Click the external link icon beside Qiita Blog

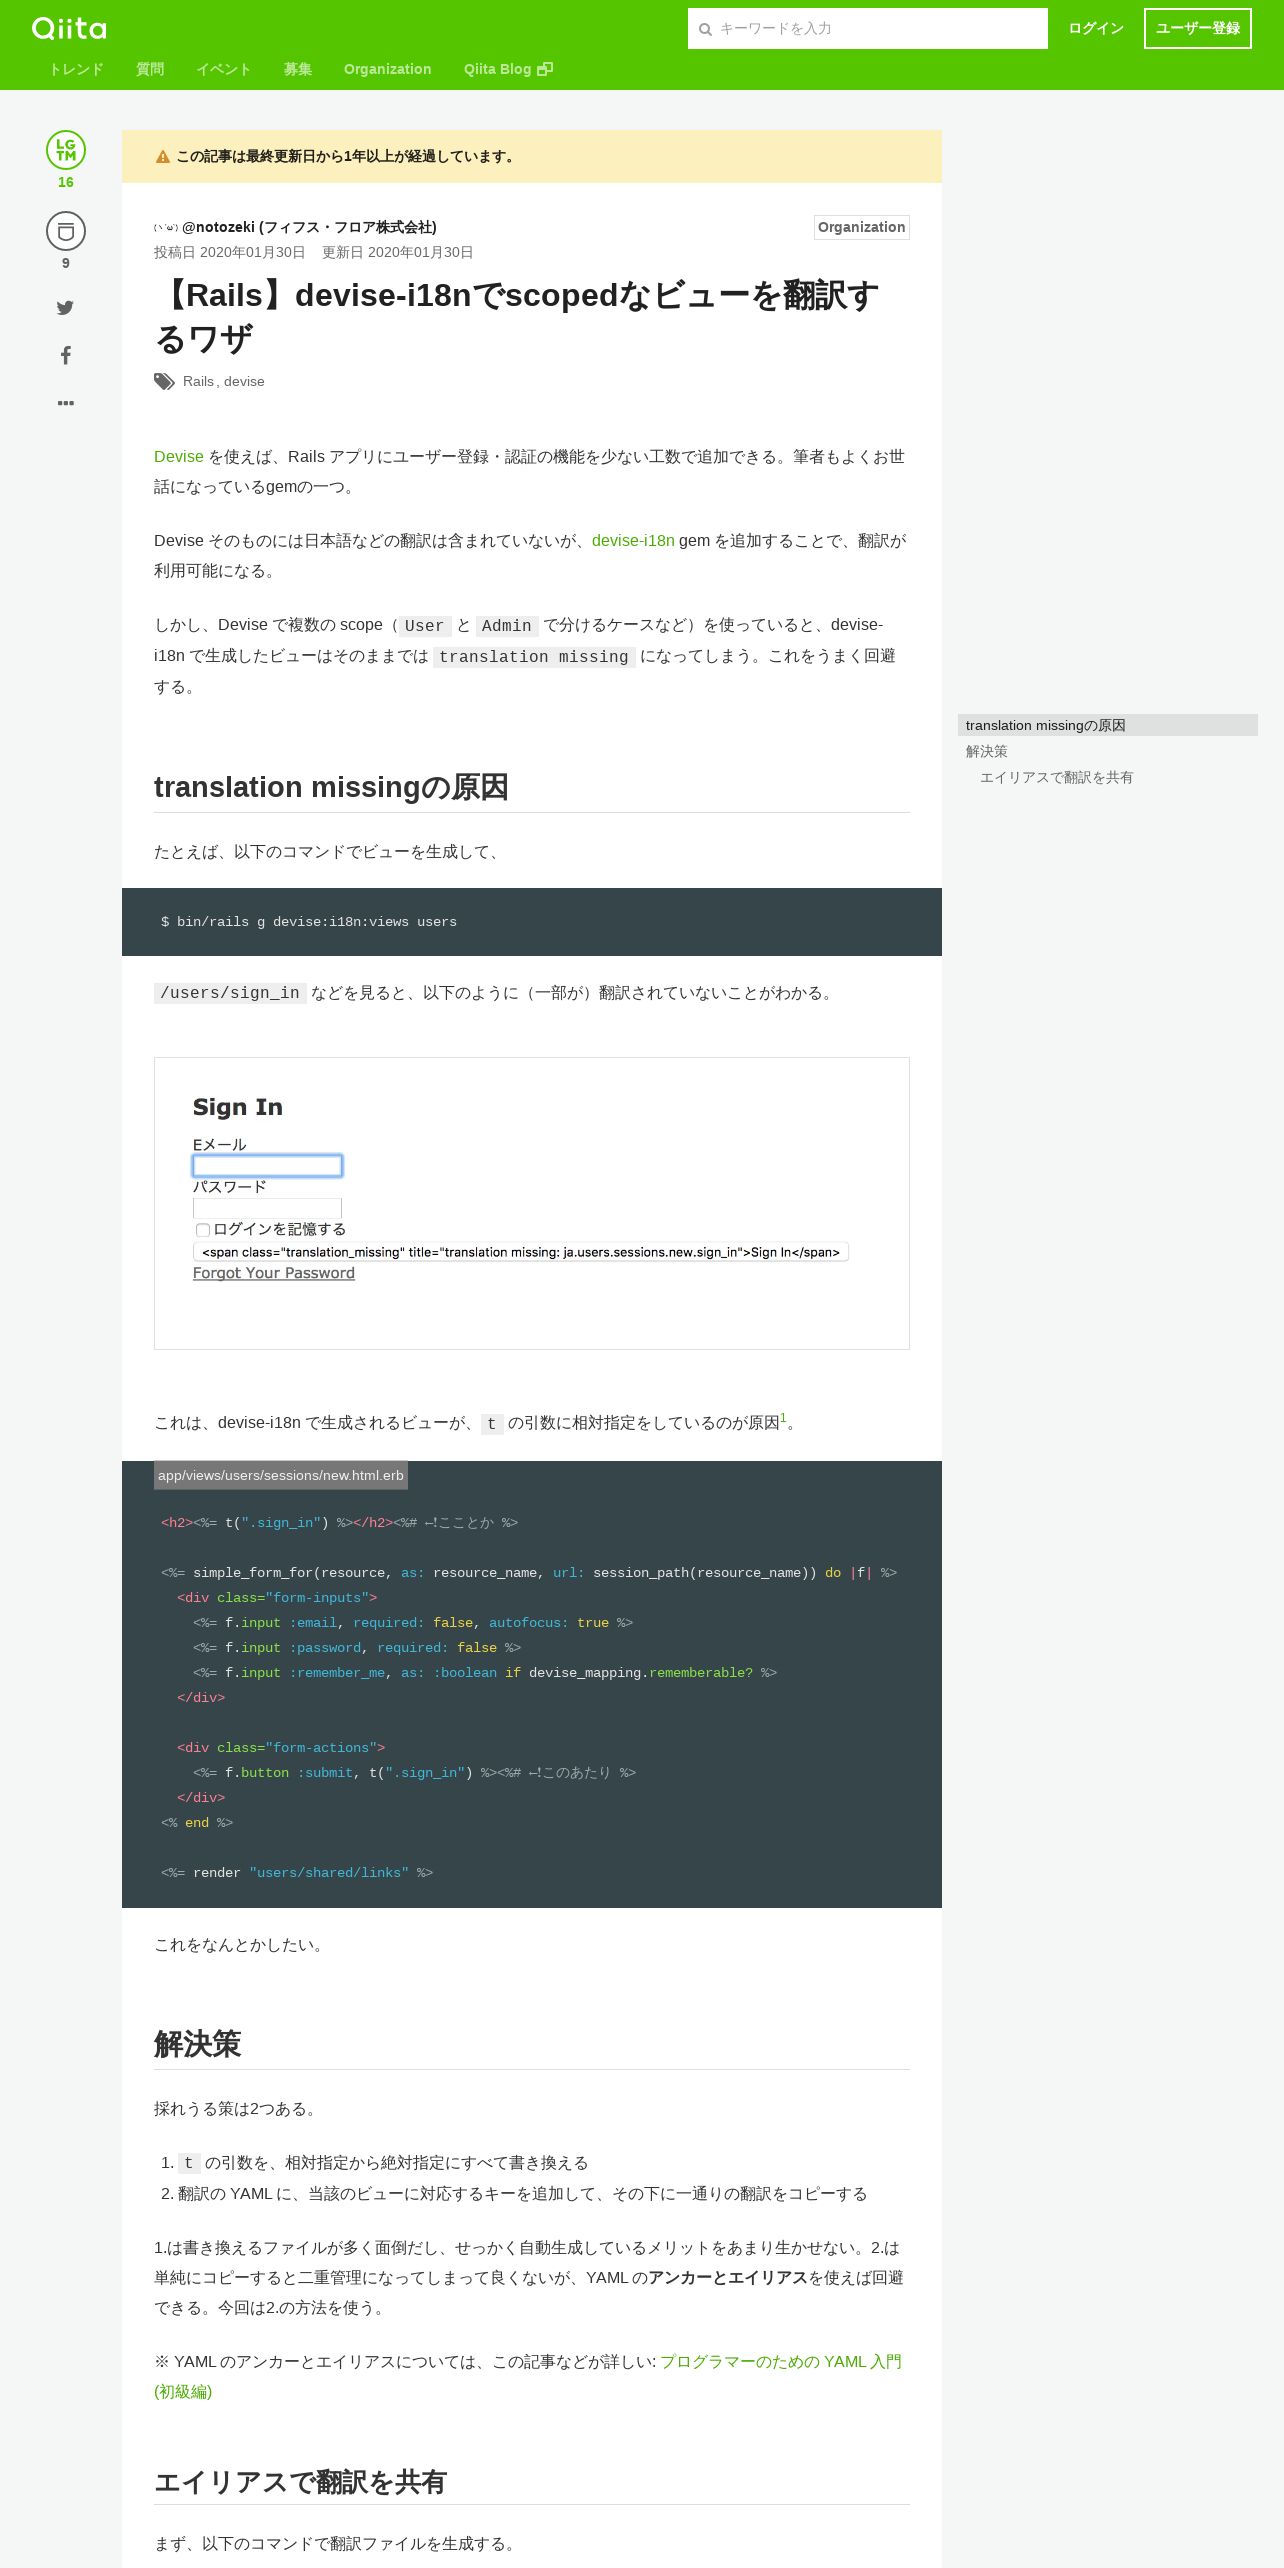(545, 69)
